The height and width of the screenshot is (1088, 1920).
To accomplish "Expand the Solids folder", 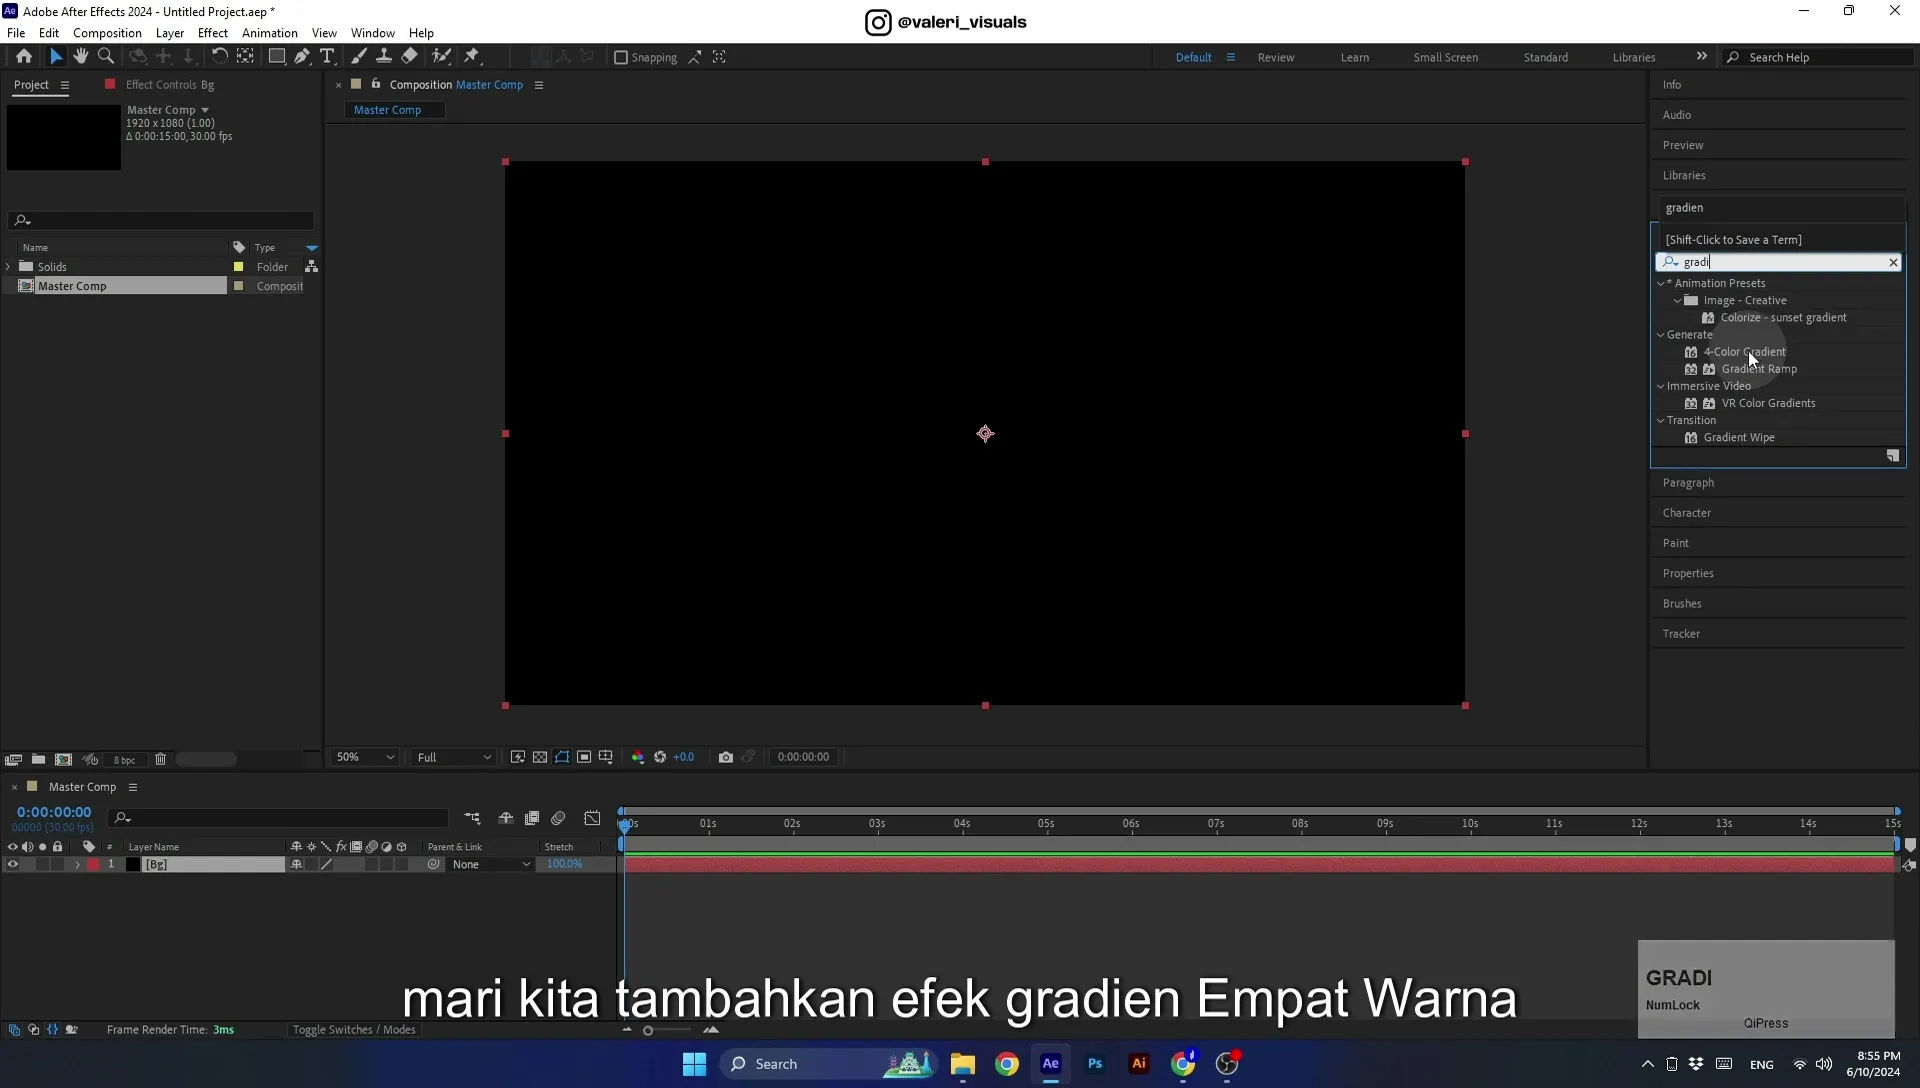I will pyautogui.click(x=9, y=266).
